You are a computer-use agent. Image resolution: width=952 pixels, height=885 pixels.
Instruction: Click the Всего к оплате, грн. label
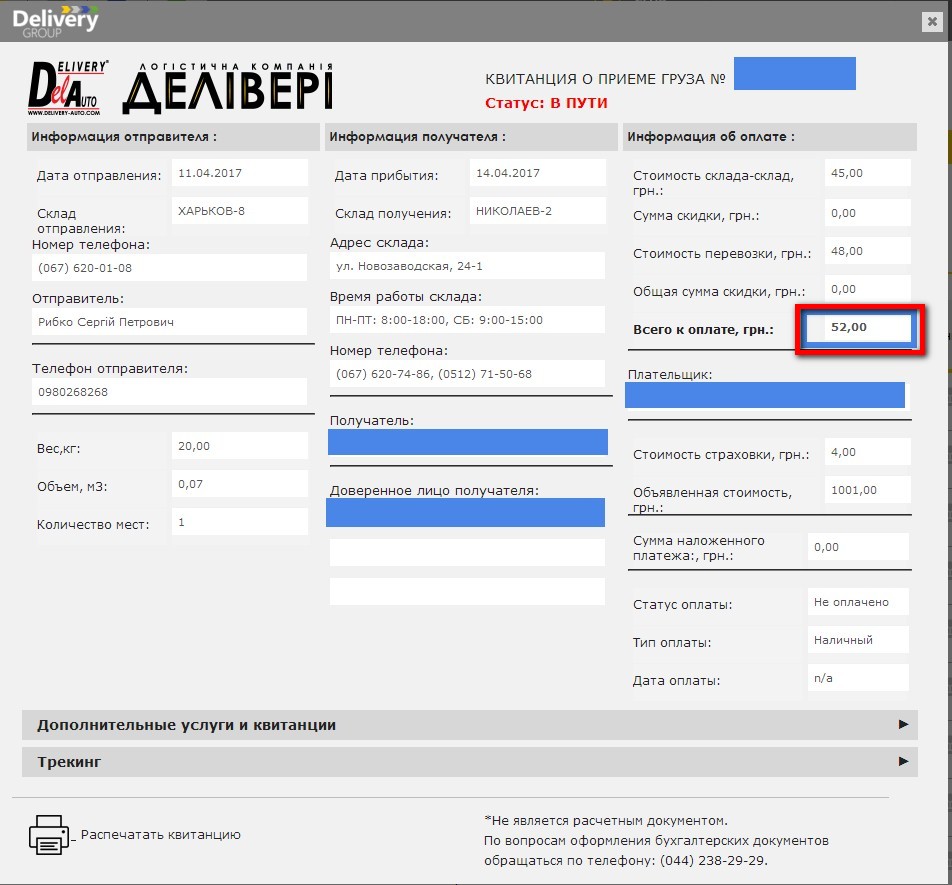click(x=703, y=330)
